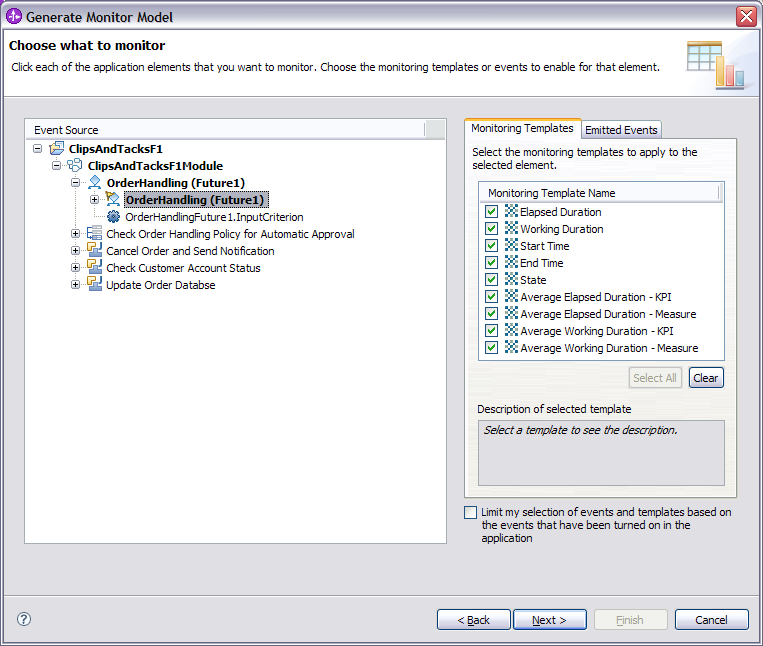Click the Cancel Order and Send Notification icon

point(94,250)
